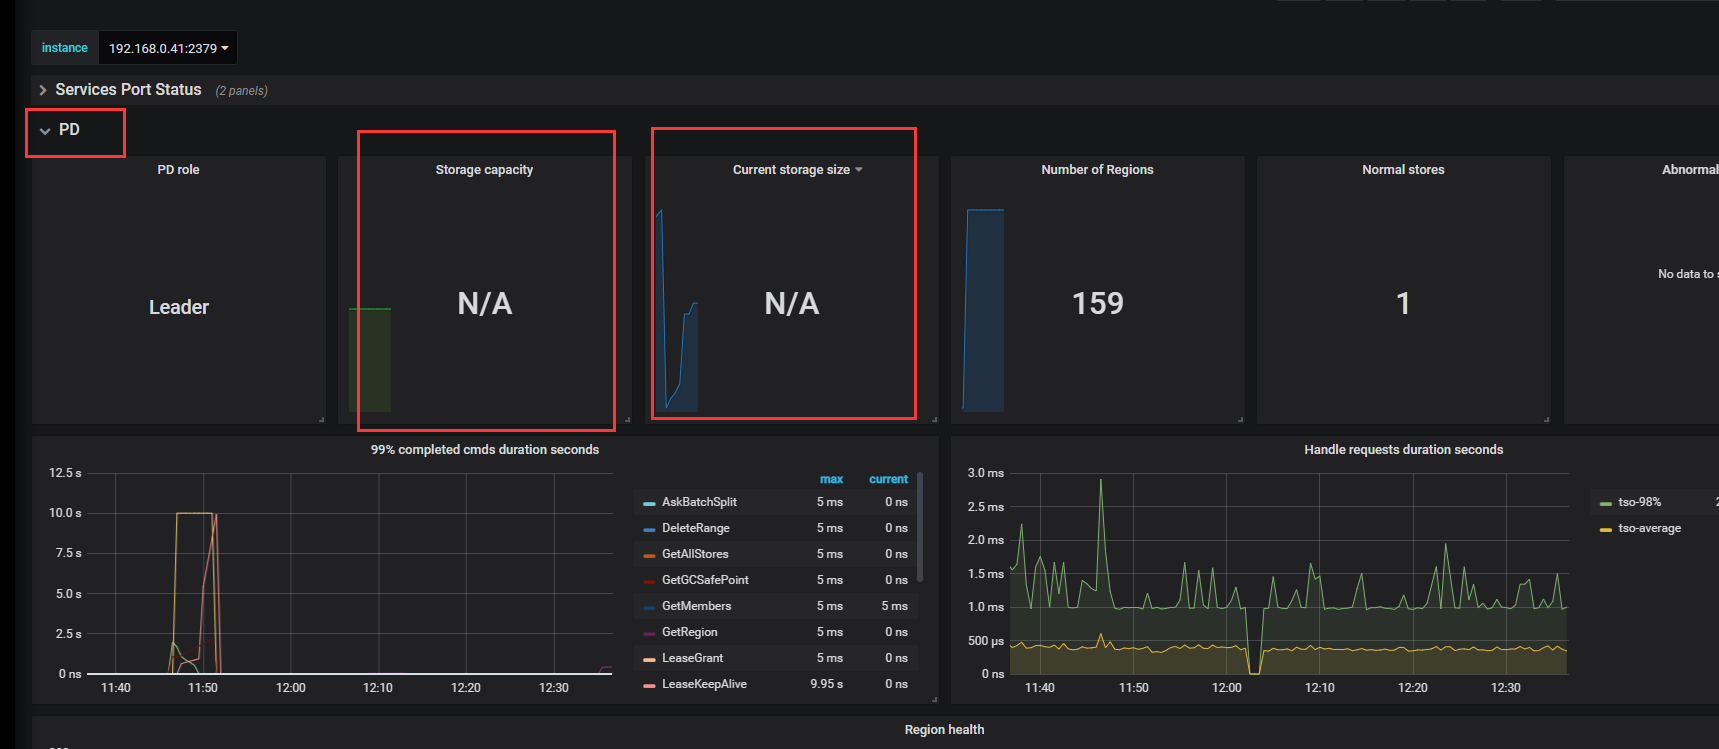Open Number of Regions panel title menu
Image resolution: width=1719 pixels, height=749 pixels.
click(x=1097, y=170)
